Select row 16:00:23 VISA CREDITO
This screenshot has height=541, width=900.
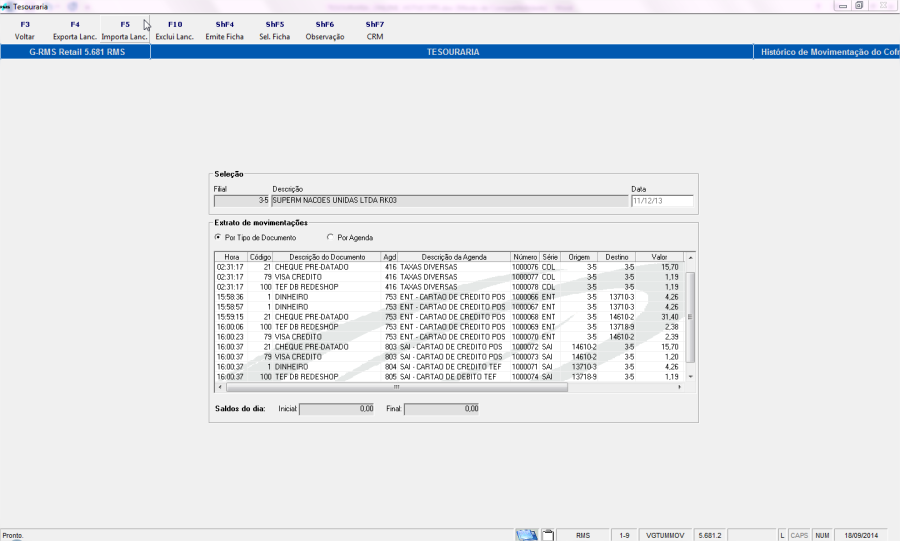(449, 337)
